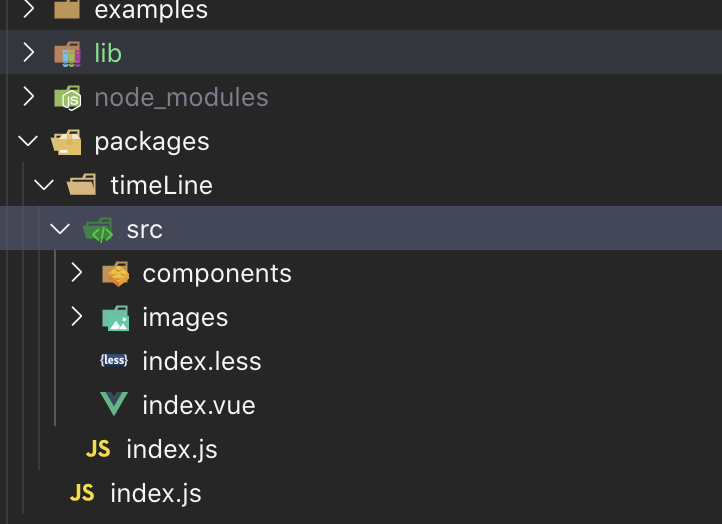The height and width of the screenshot is (524, 722).
Task: Click the lib folder icon
Action: click(x=67, y=53)
